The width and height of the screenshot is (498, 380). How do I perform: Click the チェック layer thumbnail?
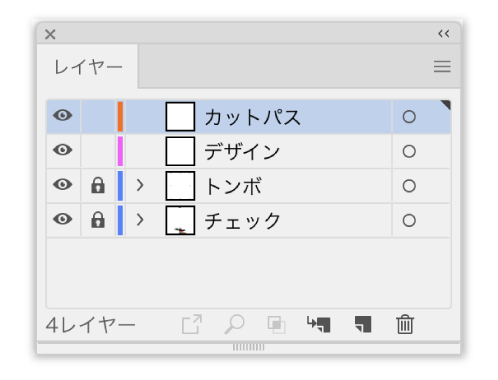click(x=180, y=220)
